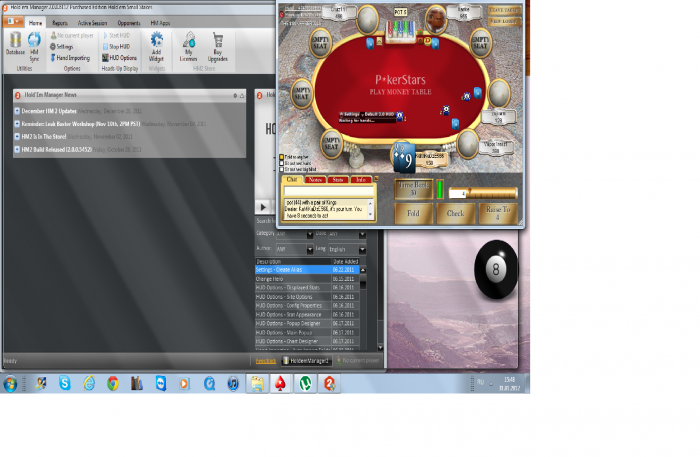
Task: Click the chat message input field
Action: [x=329, y=191]
